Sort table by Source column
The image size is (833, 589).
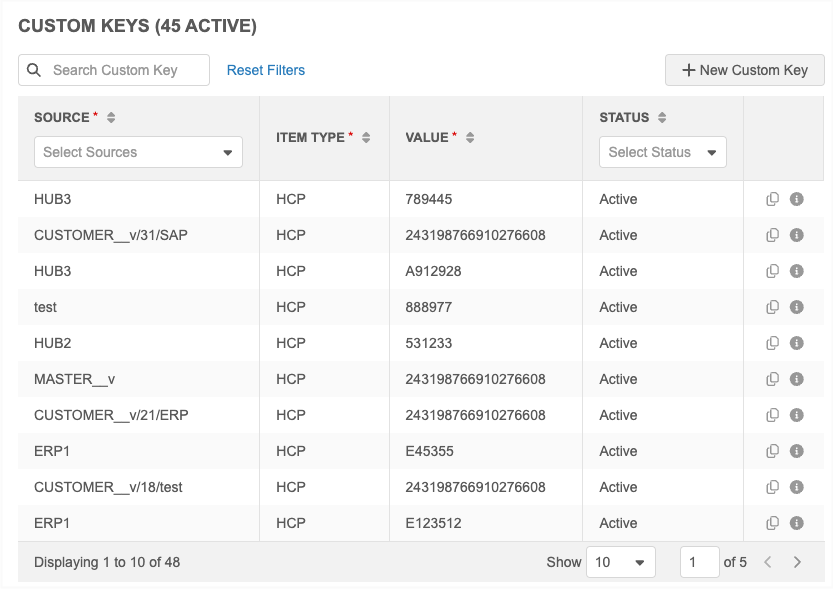(x=111, y=118)
